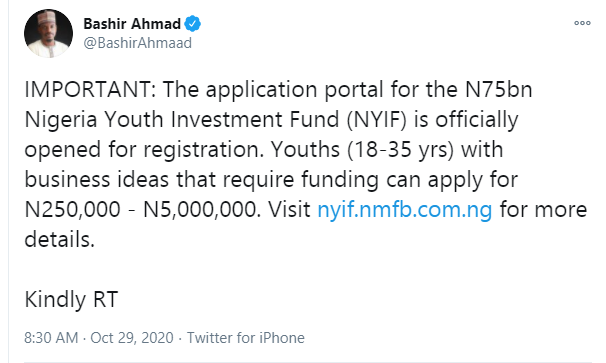Click the N5,000,000 amount
606x363 pixels.
(x=200, y=210)
